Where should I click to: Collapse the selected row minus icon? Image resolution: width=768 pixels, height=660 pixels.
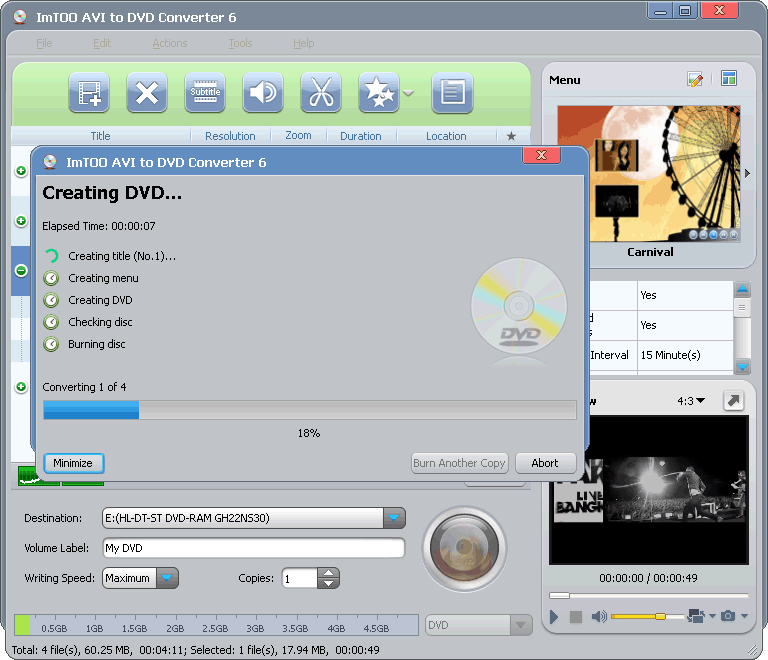21,270
